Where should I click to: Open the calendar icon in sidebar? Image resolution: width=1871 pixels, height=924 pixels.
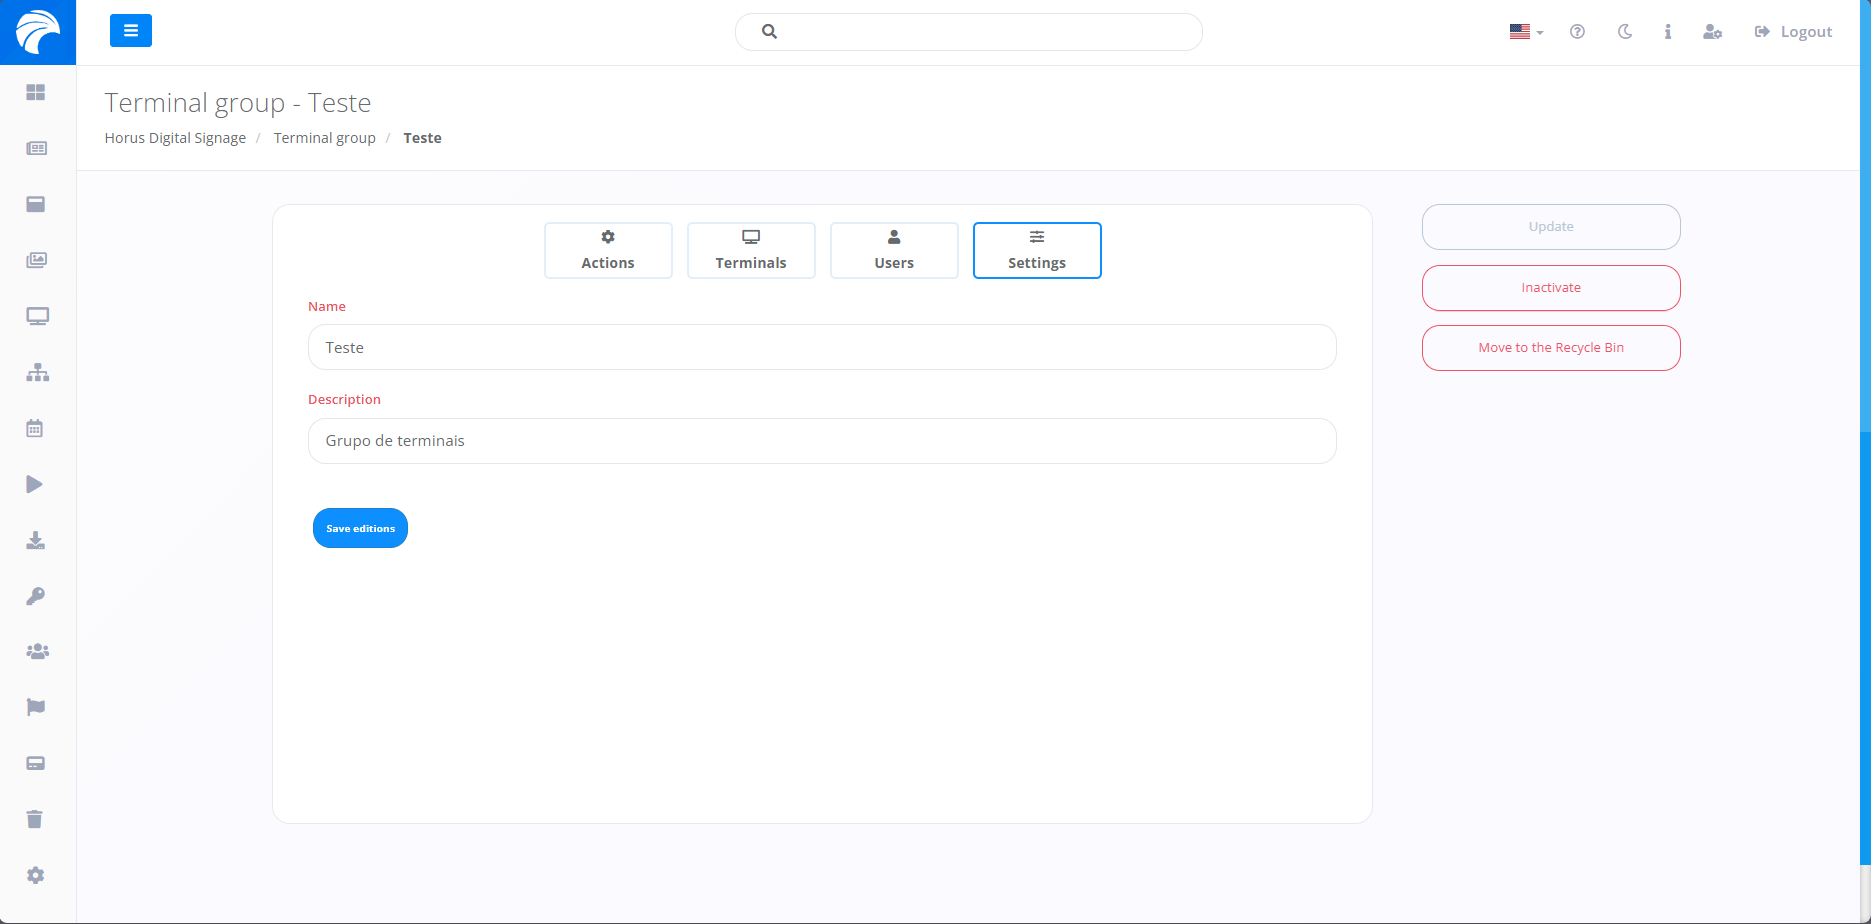point(35,429)
